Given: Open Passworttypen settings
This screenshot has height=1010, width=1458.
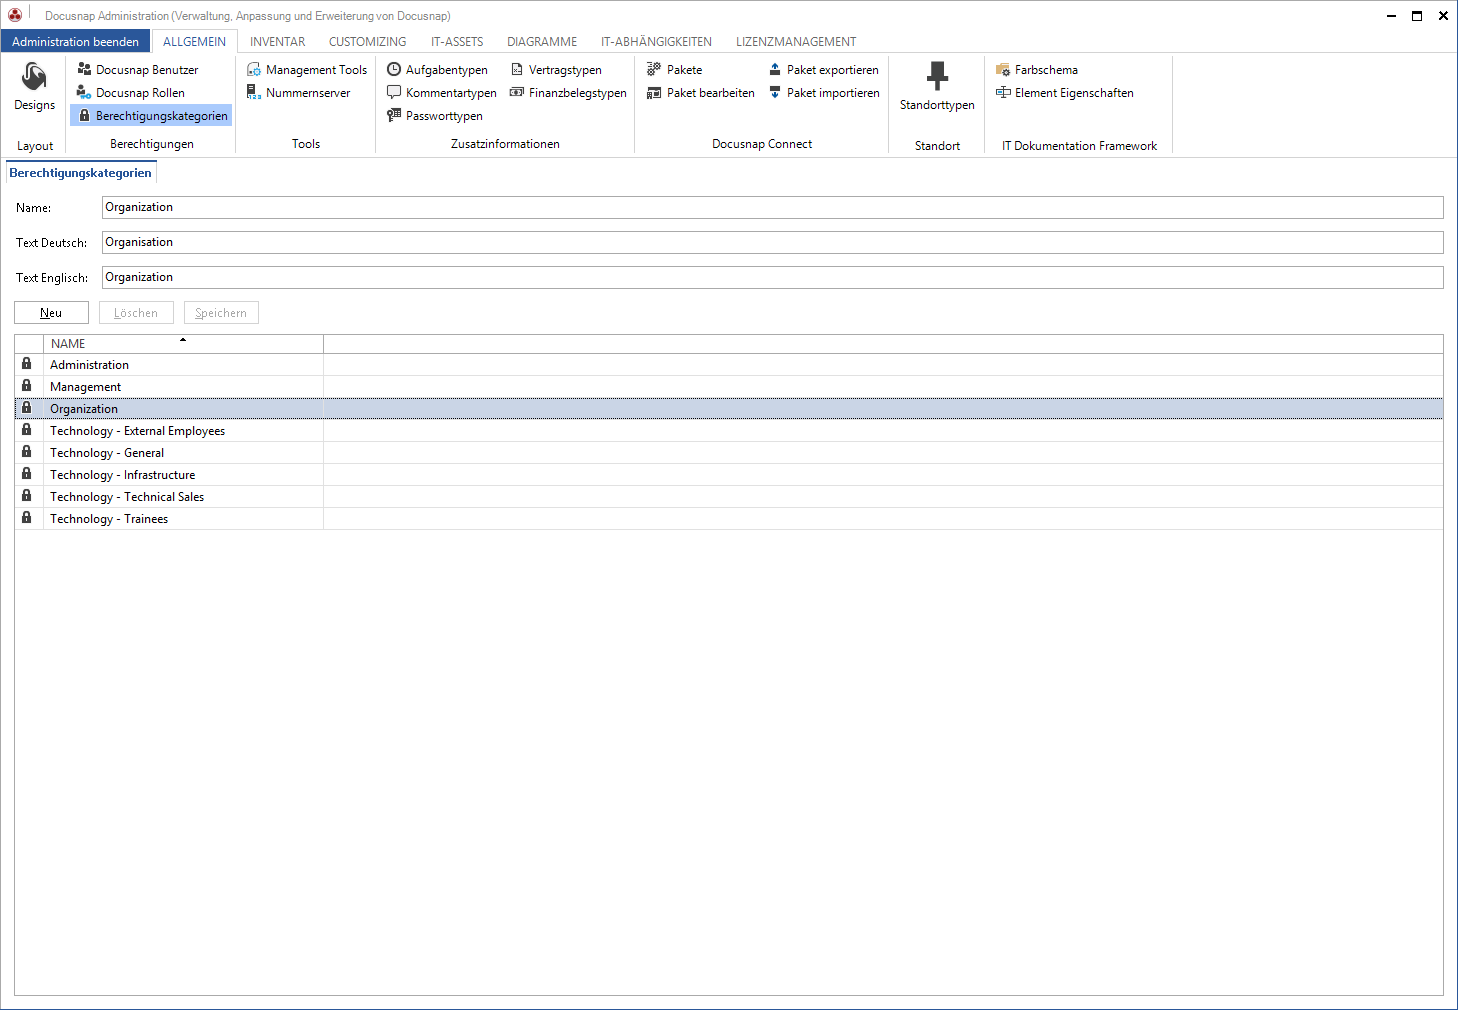Looking at the screenshot, I should [x=435, y=116].
